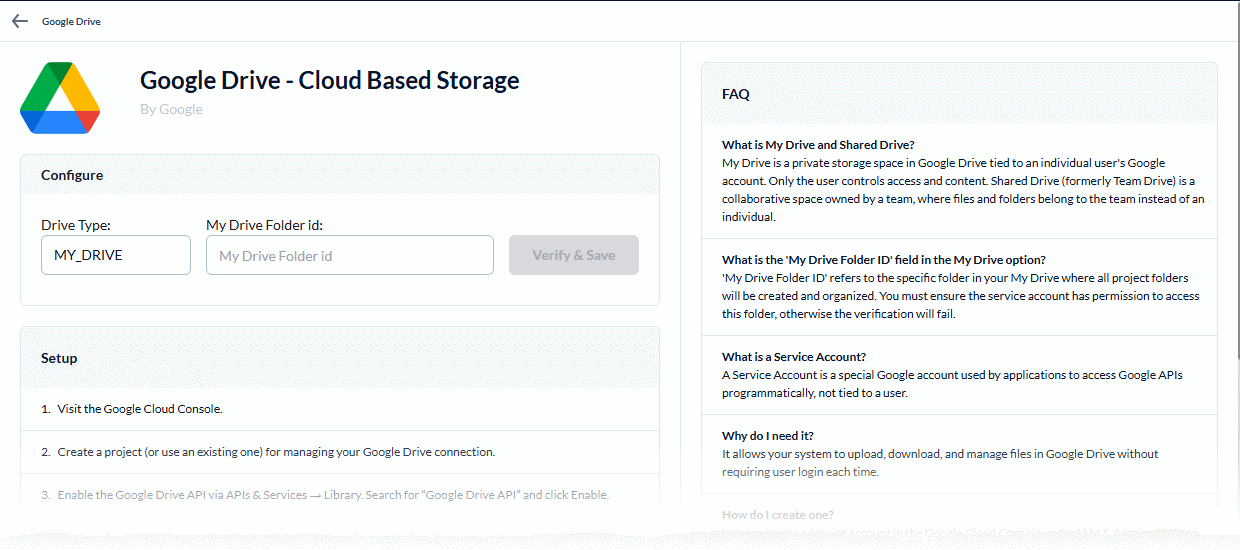
Task: Click the 'My Drive Folder ID' field FAQ question
Action: coord(884,260)
